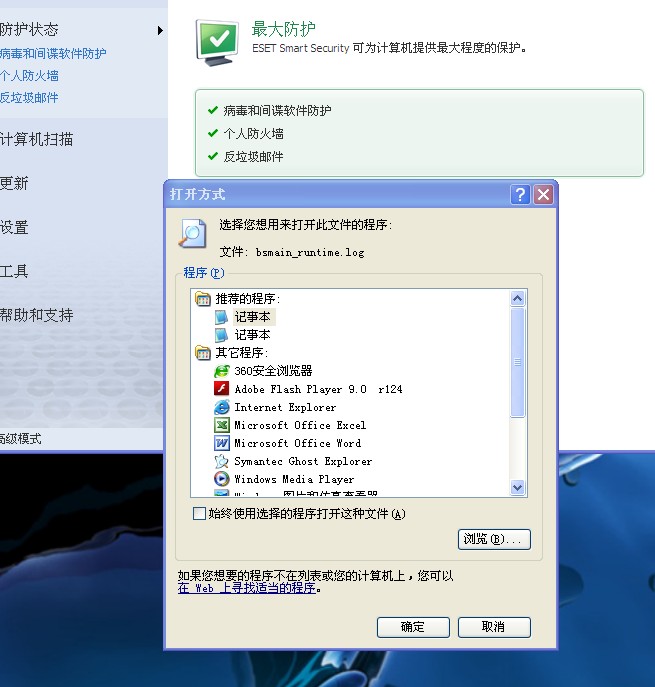The width and height of the screenshot is (655, 687).
Task: Open 工具 in ESET sidebar
Action: tap(14, 271)
